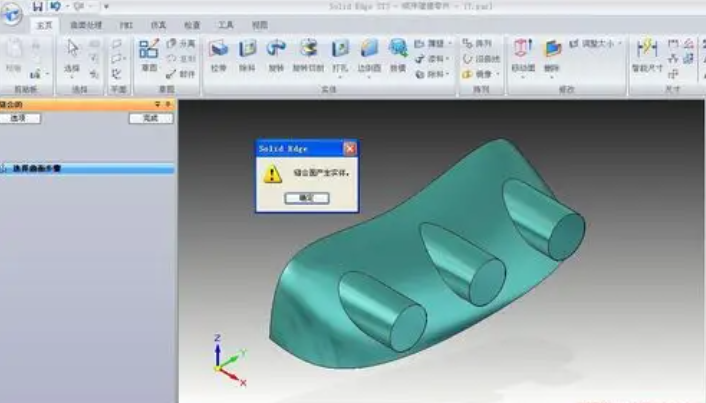Image resolution: width=706 pixels, height=403 pixels.
Task: Select the Hole (打孔) tool
Action: point(340,52)
